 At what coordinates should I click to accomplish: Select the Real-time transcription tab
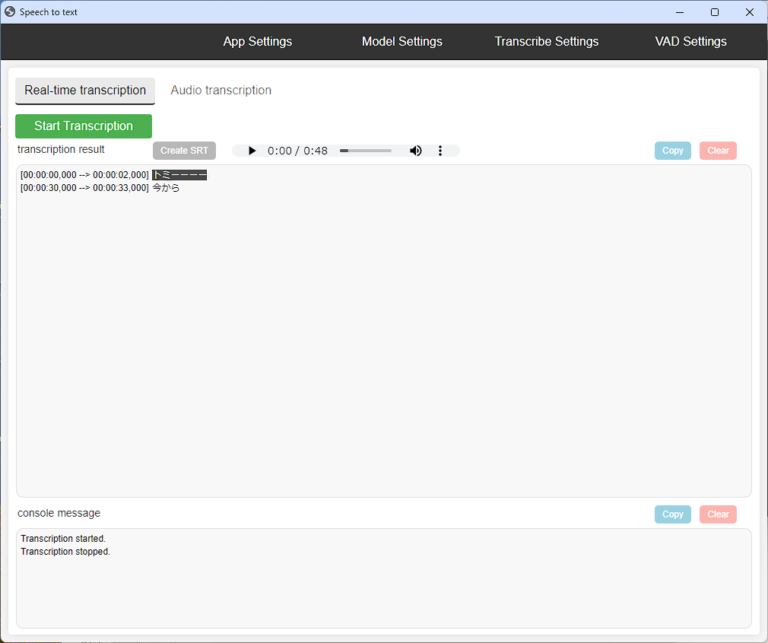click(x=85, y=90)
